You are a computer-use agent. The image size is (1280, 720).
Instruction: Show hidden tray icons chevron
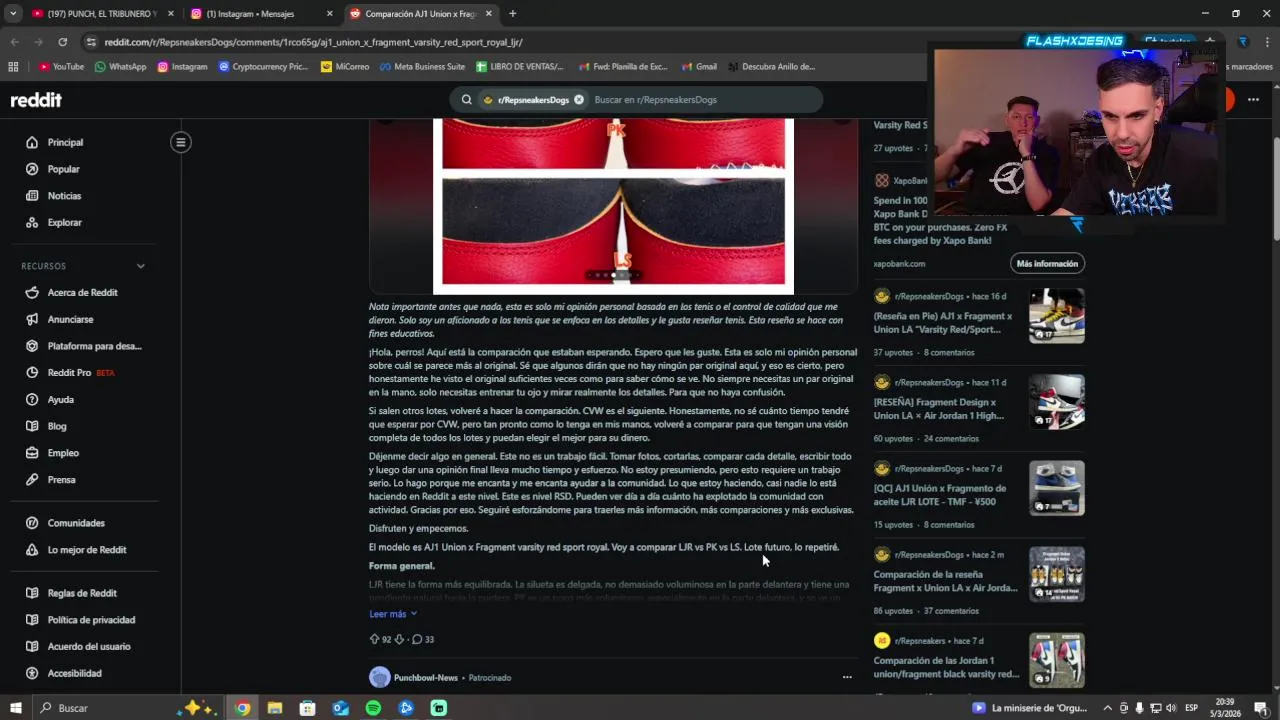point(1108,708)
